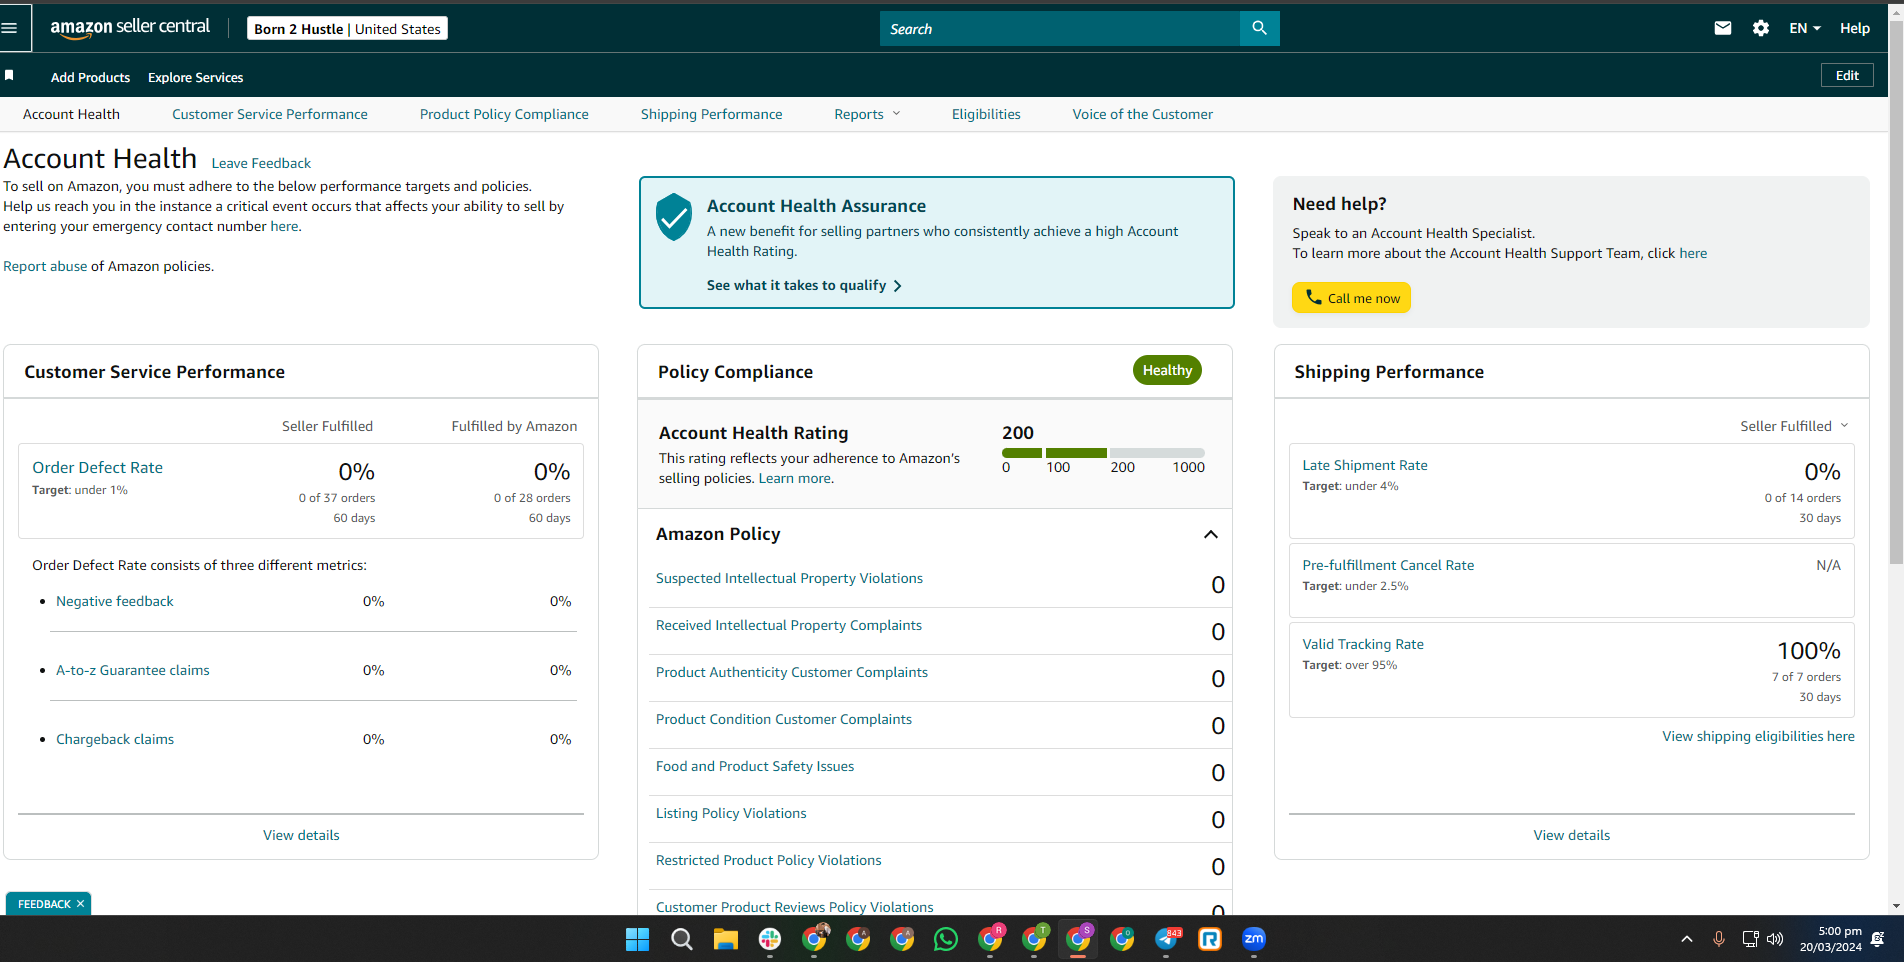Open Product Condition Customer Complaints
The image size is (1904, 962).
click(x=783, y=719)
